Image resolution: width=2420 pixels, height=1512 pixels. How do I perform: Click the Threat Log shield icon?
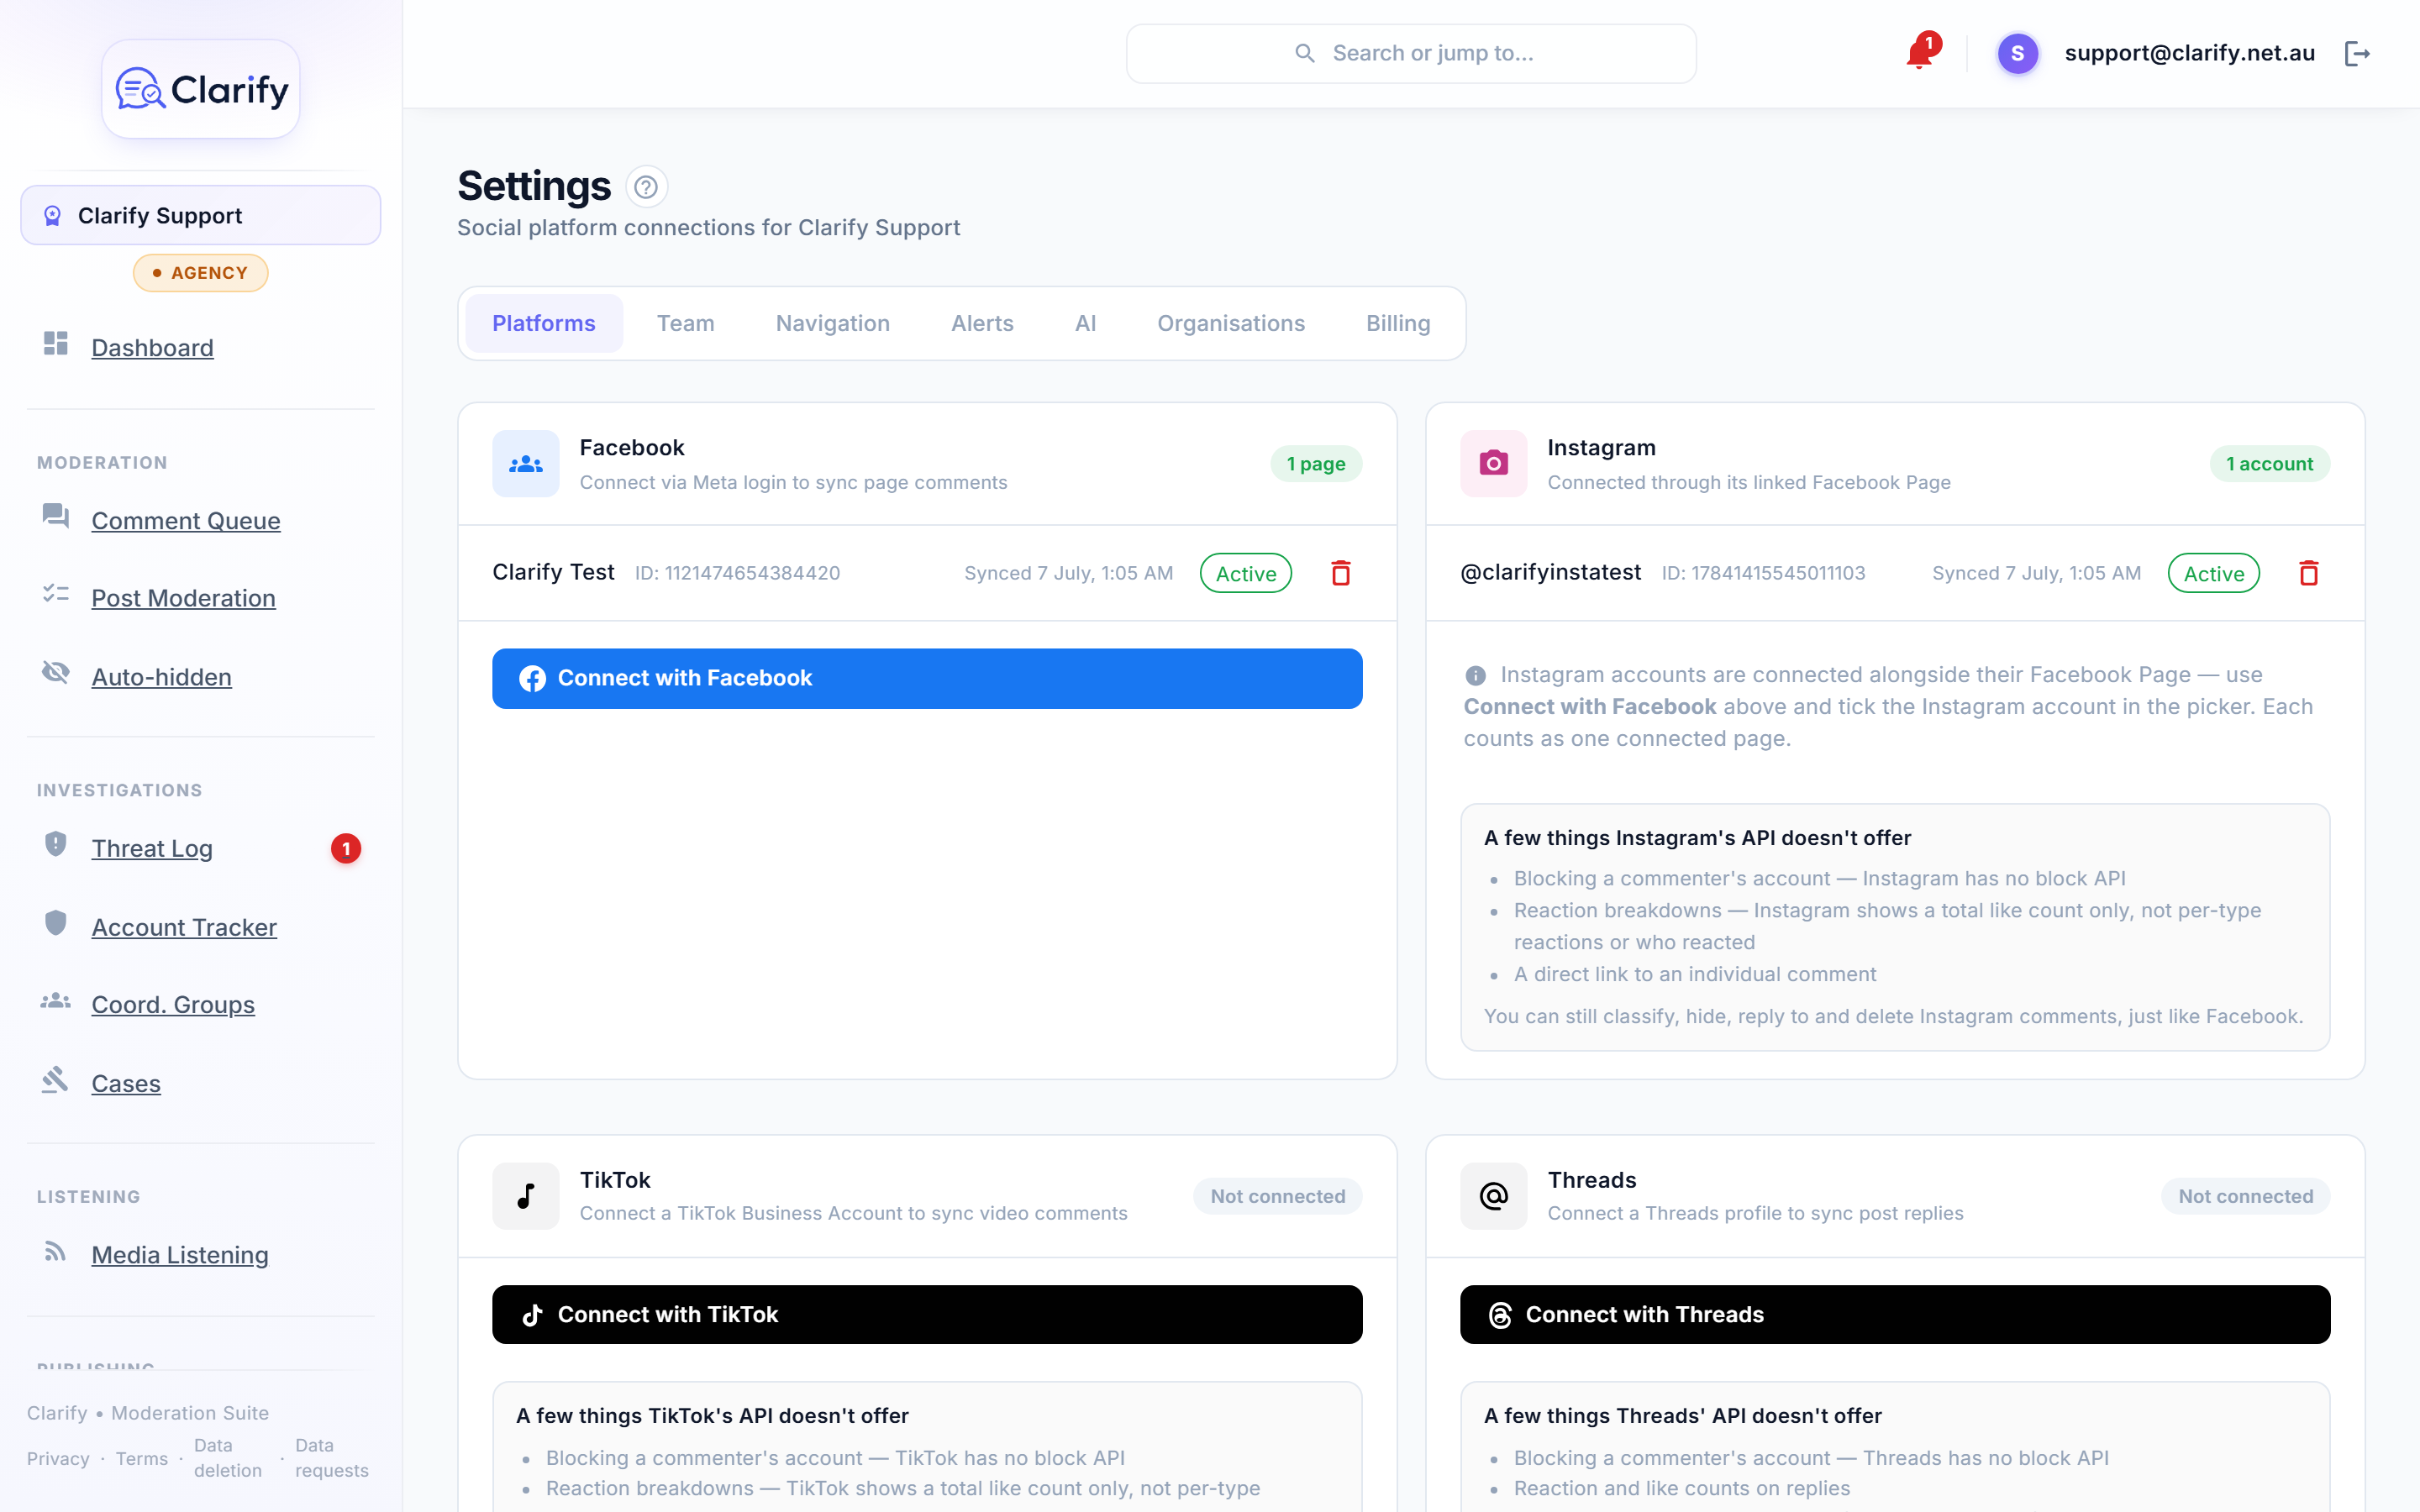[56, 845]
